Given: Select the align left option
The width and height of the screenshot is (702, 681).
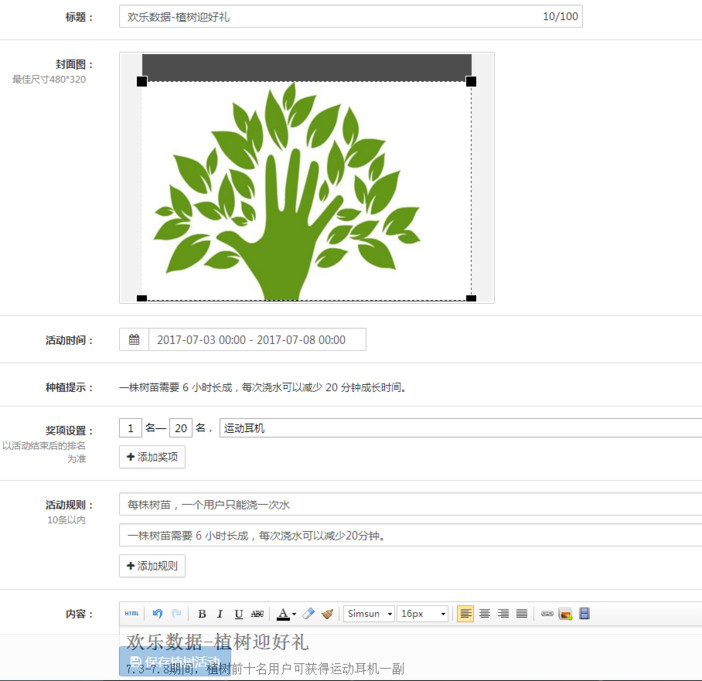Looking at the screenshot, I should point(466,614).
